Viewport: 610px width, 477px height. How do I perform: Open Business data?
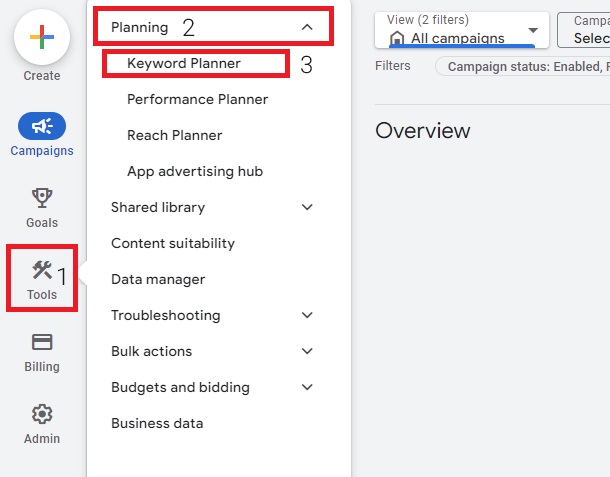(157, 423)
